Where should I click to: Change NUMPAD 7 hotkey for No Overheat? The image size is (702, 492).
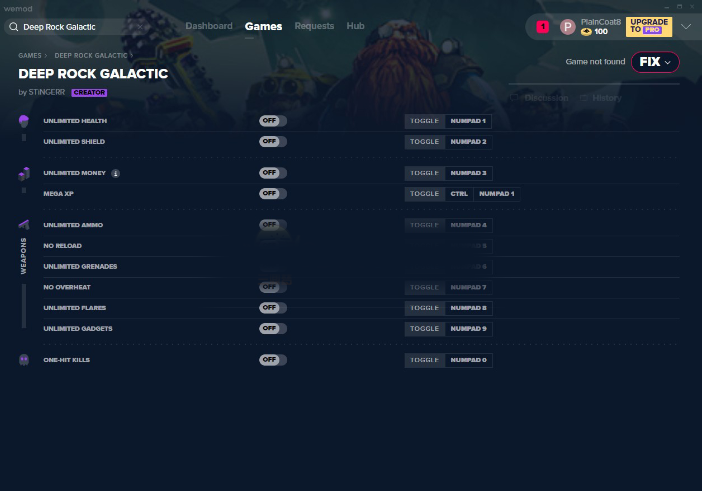click(468, 287)
